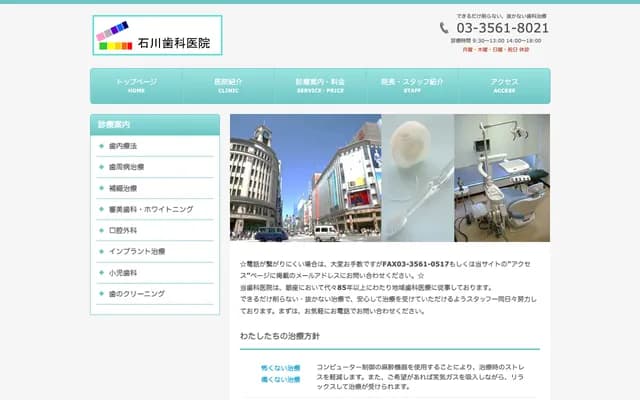Click the red closed-days notice text
Screen dimensions: 640x400
(x=496, y=49)
